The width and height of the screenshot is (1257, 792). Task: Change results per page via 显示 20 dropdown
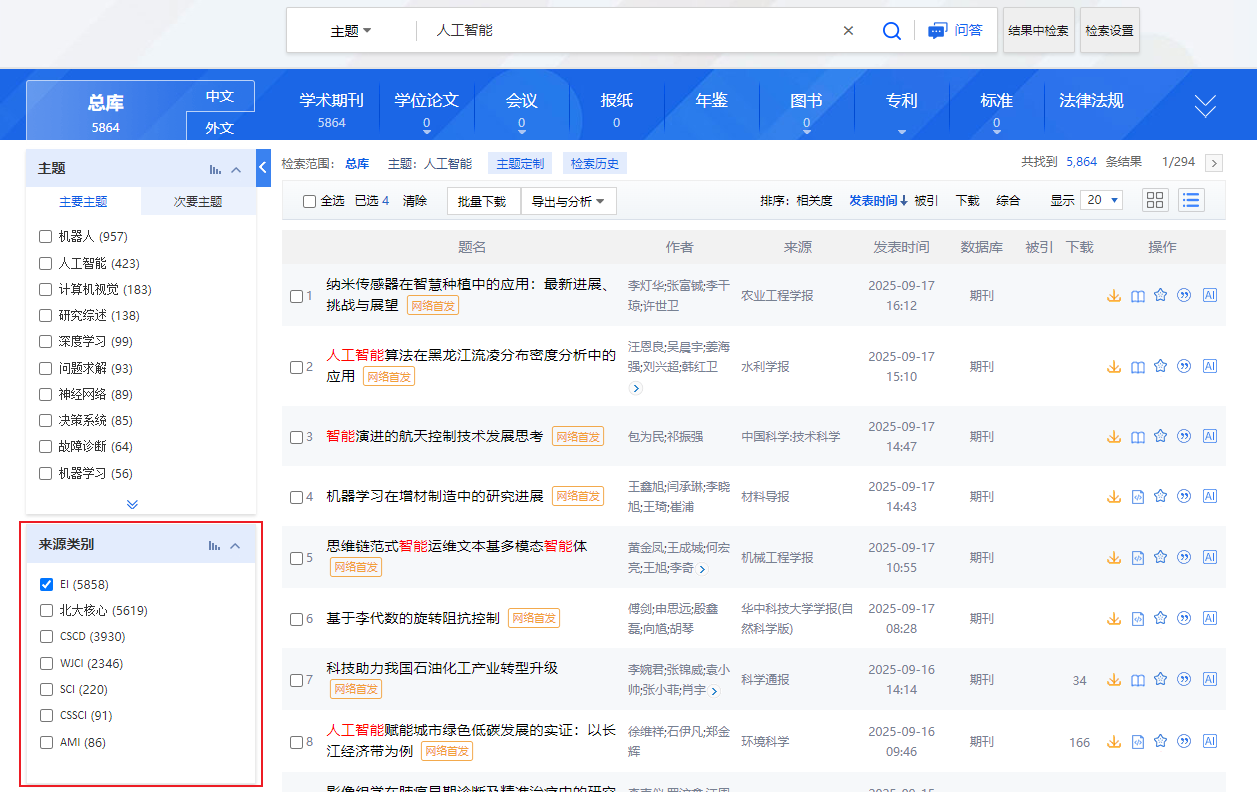(x=1101, y=200)
